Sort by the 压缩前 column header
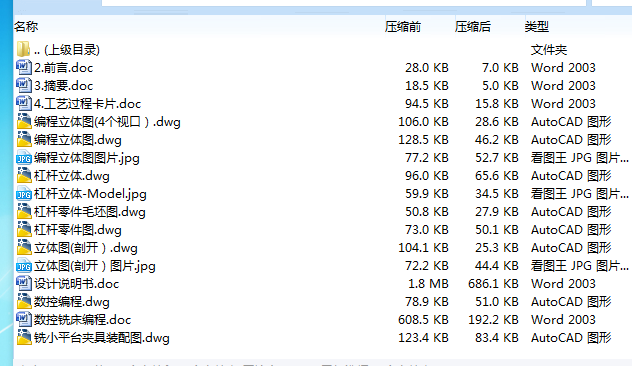Image resolution: width=632 pixels, height=366 pixels. (x=403, y=27)
